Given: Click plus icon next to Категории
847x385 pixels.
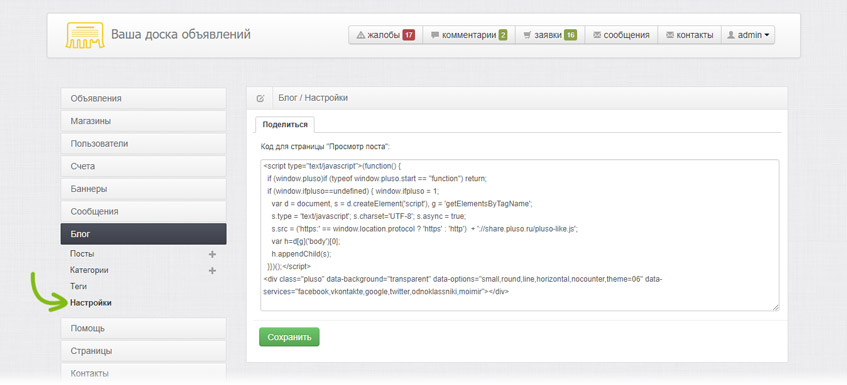Looking at the screenshot, I should click(x=212, y=271).
